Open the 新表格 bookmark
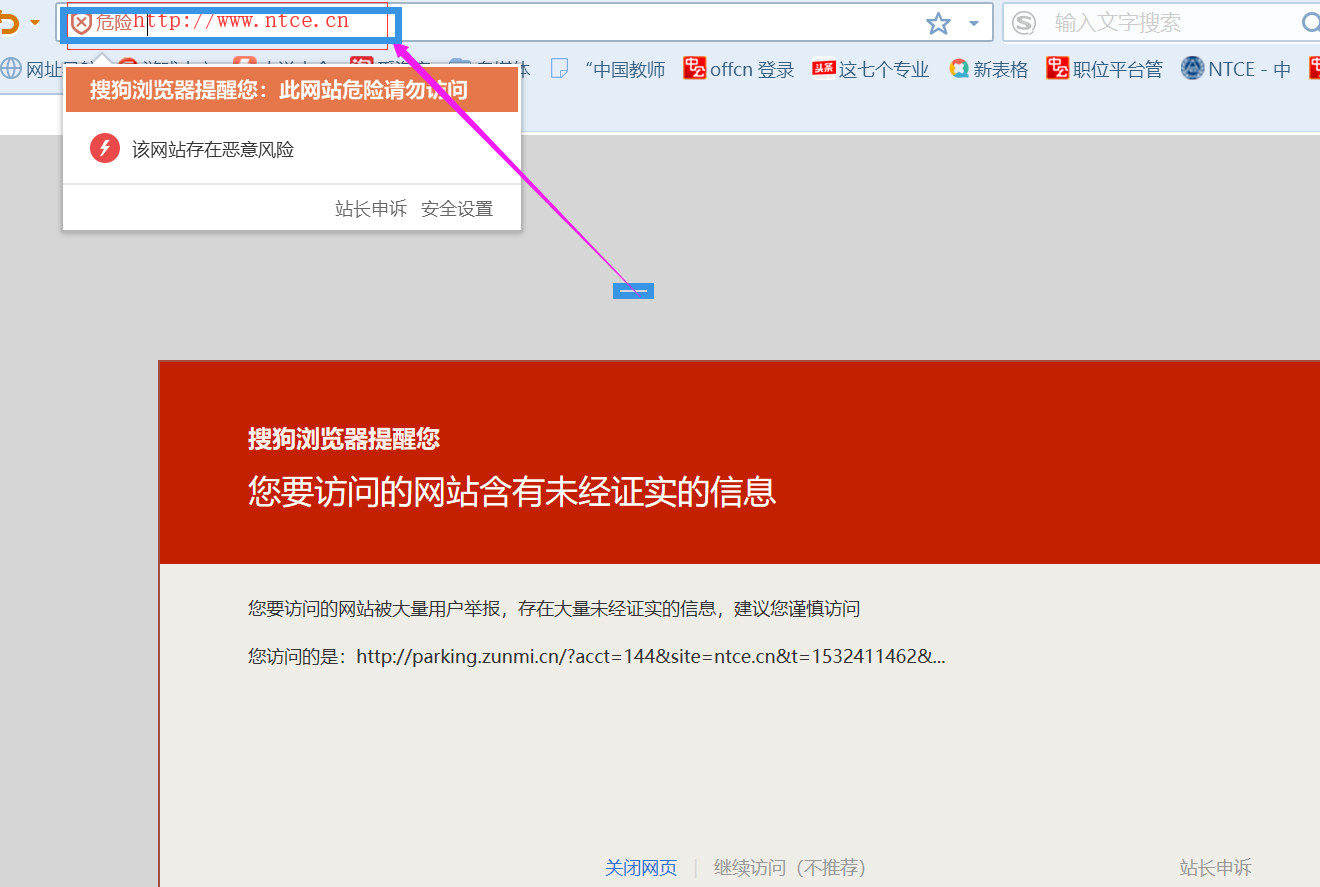The image size is (1320, 887). click(989, 69)
